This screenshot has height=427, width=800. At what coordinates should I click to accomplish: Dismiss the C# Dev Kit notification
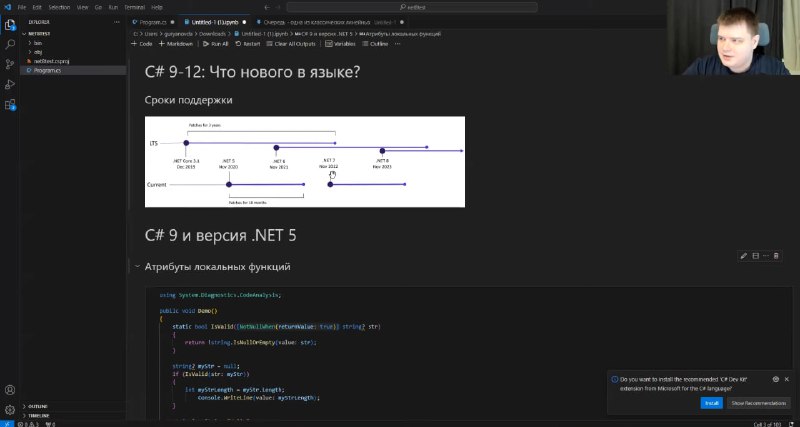click(786, 379)
